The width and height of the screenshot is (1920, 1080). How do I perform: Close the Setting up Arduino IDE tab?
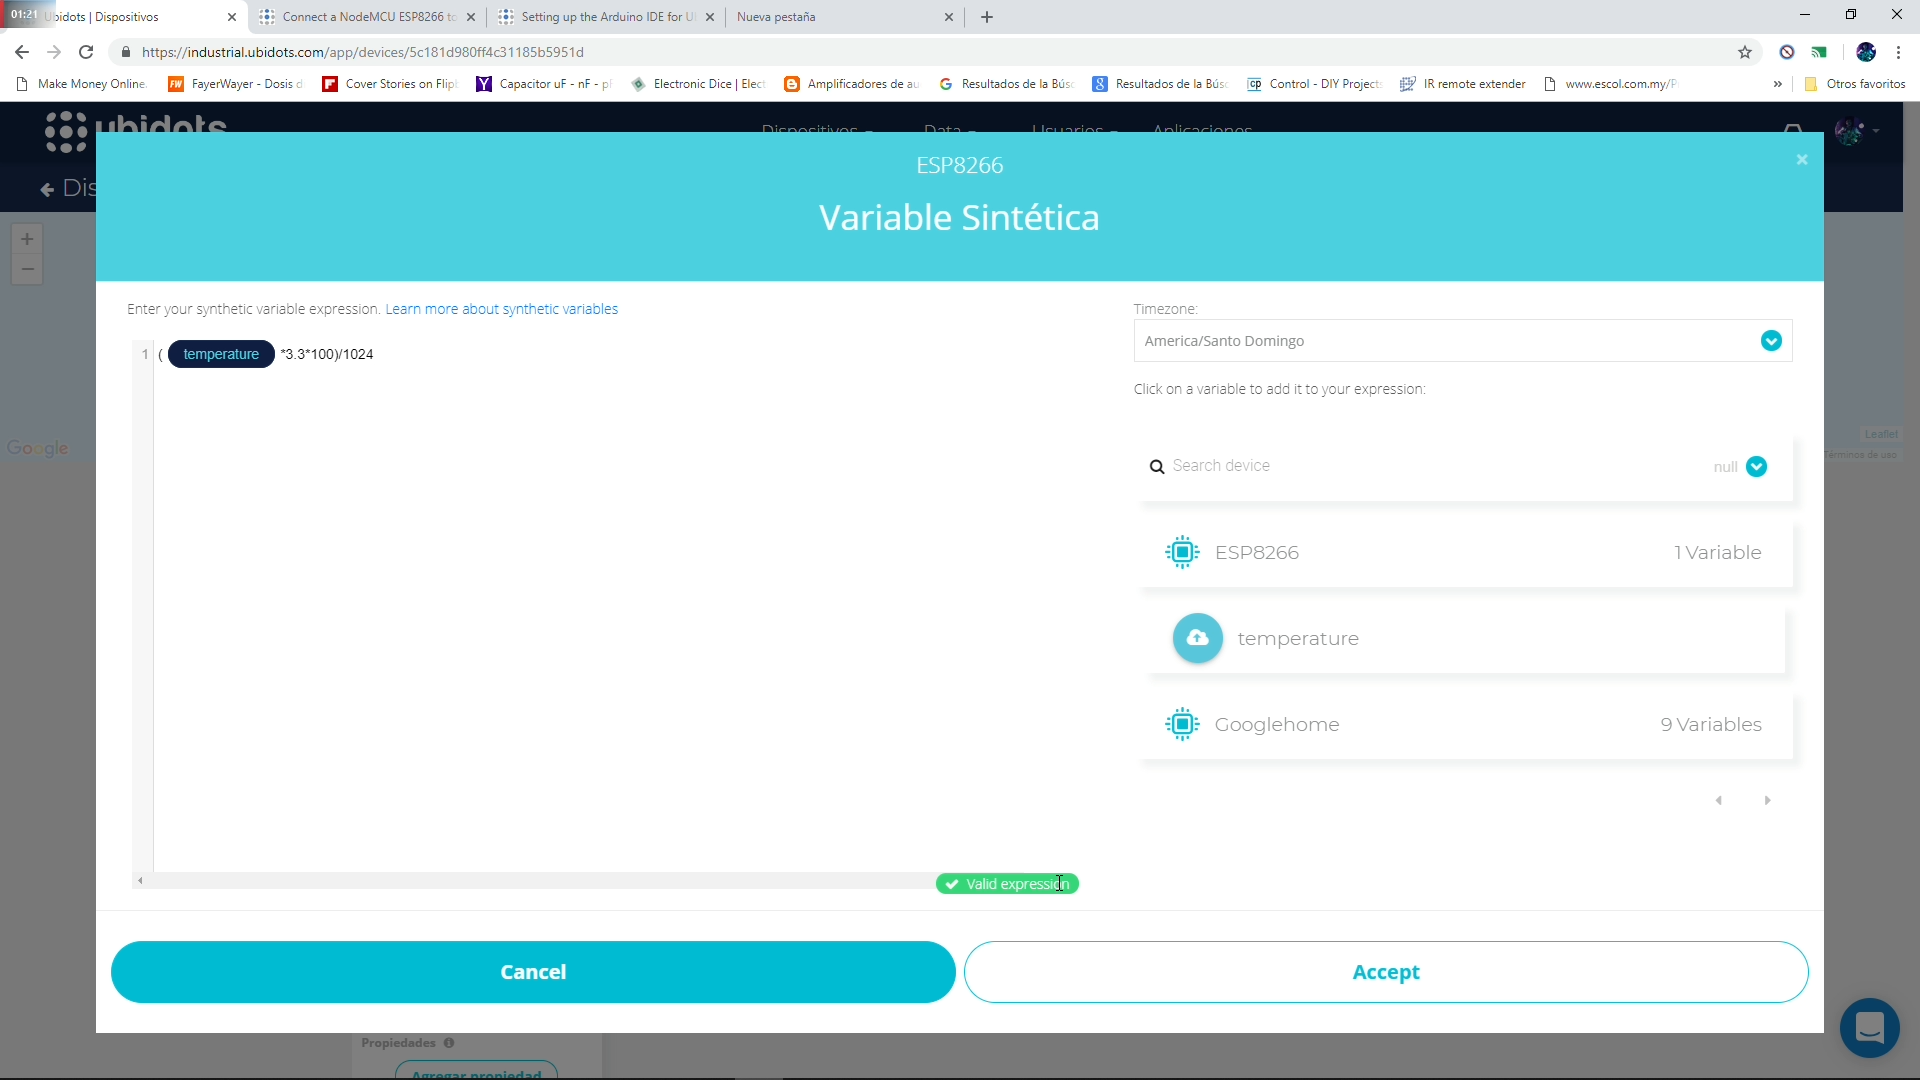pyautogui.click(x=709, y=17)
